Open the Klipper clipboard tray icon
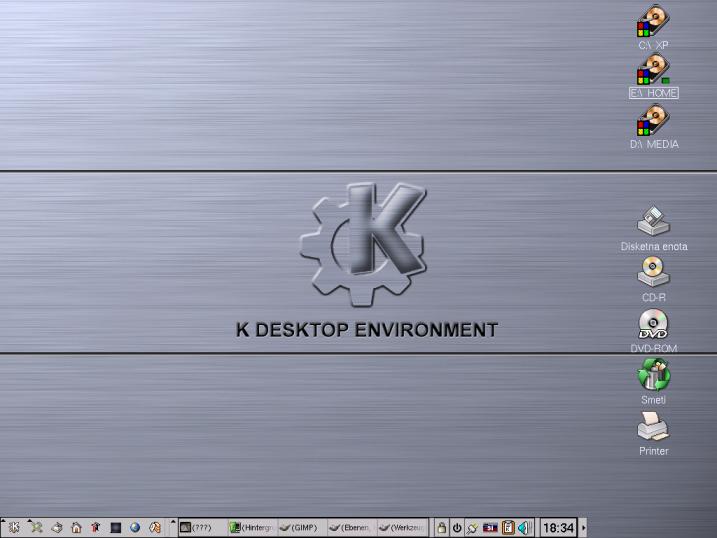This screenshot has height=538, width=717. [508, 527]
